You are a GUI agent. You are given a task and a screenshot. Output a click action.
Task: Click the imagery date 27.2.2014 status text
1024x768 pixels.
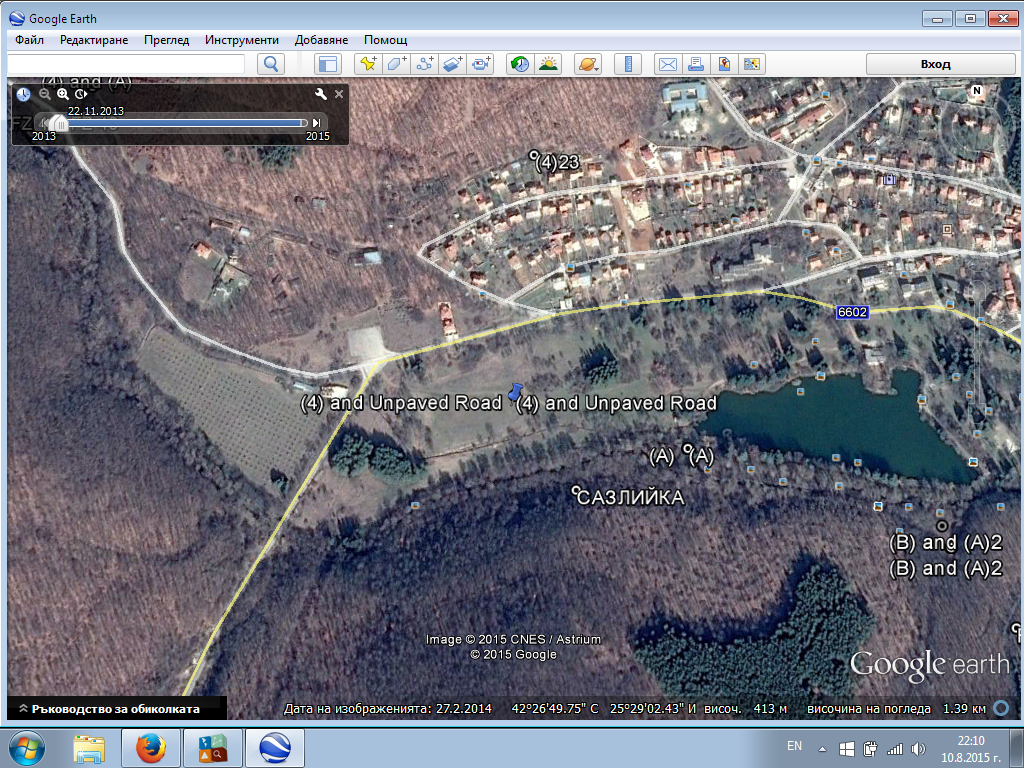464,709
